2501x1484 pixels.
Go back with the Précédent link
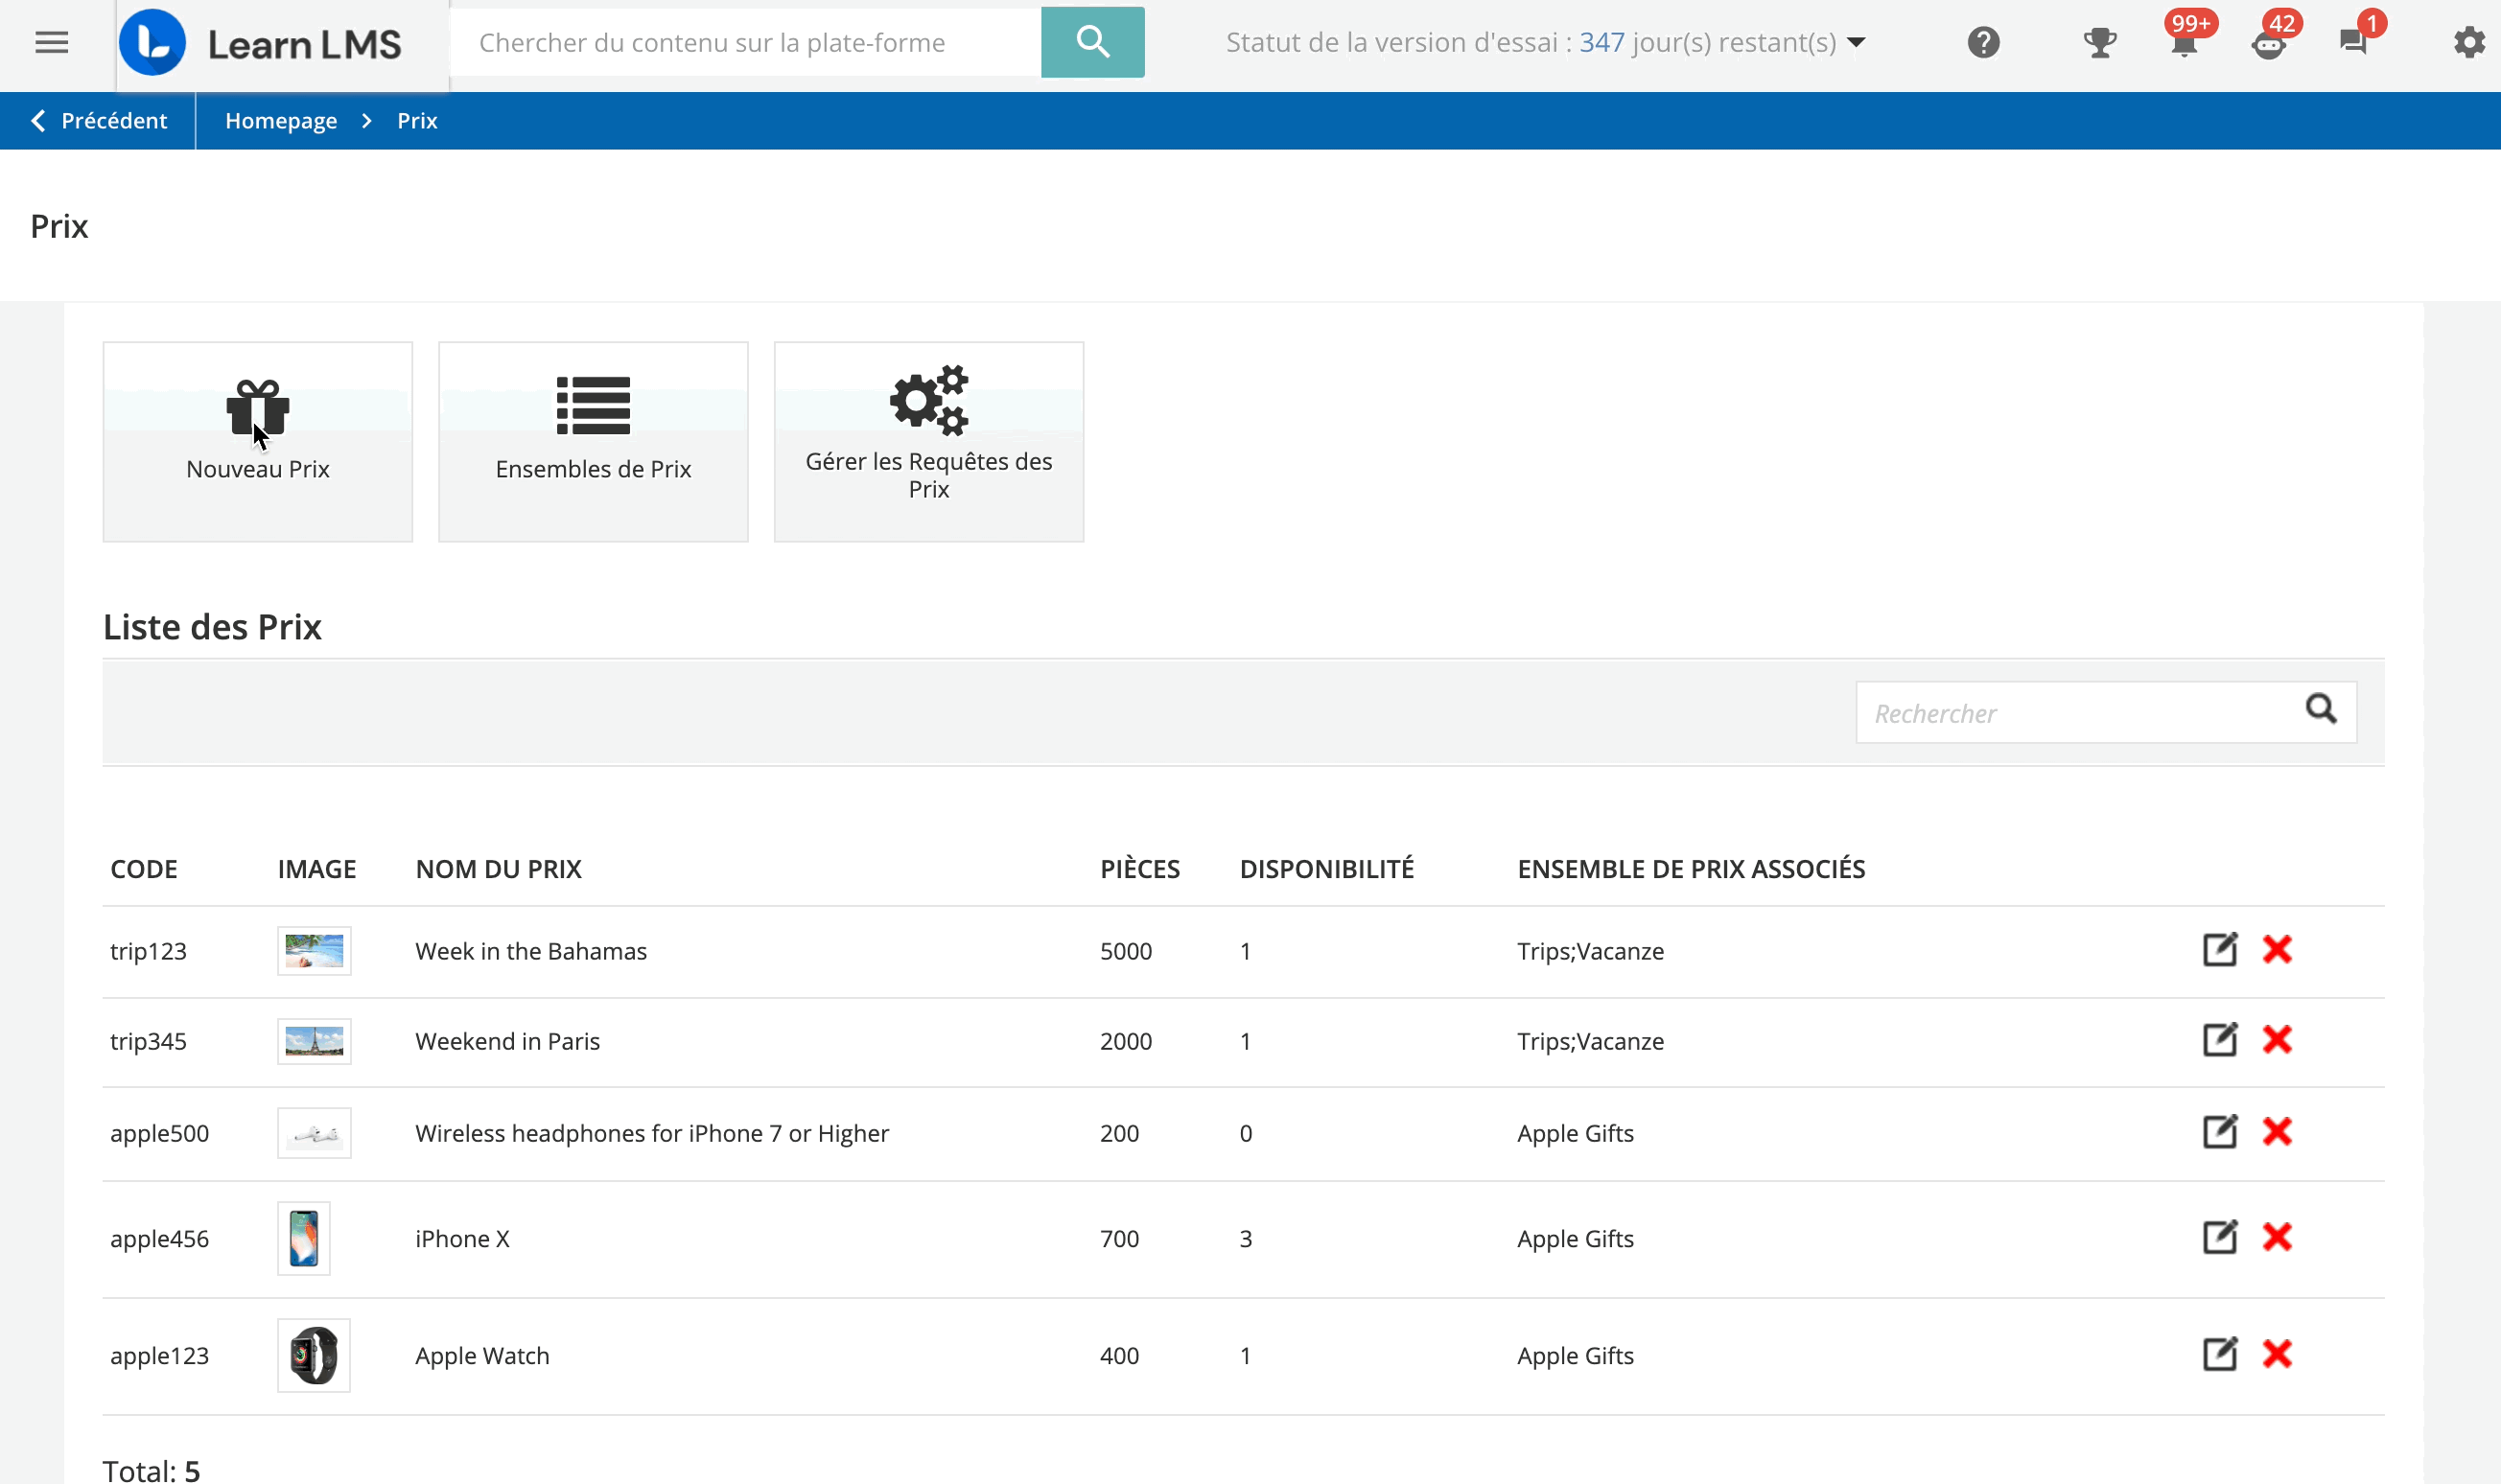click(x=98, y=121)
